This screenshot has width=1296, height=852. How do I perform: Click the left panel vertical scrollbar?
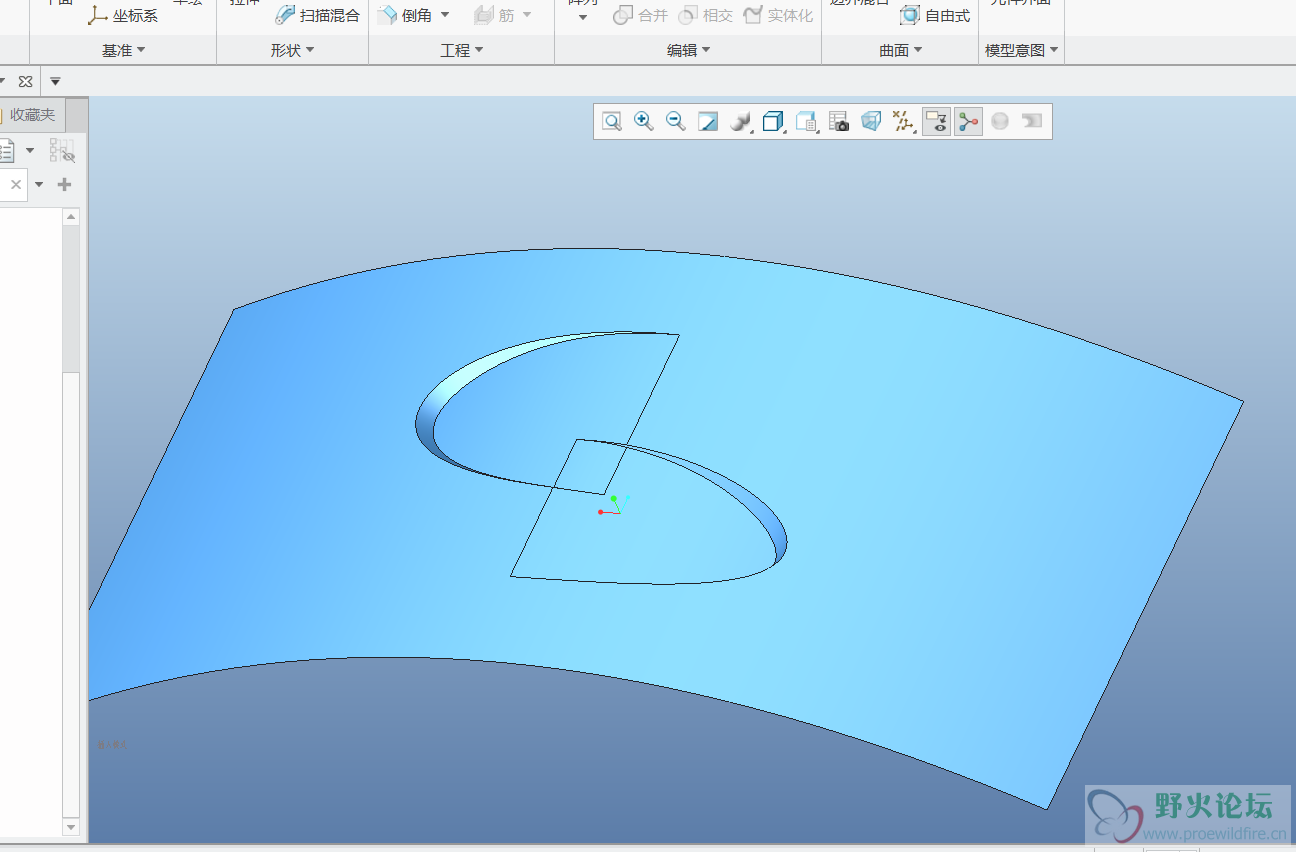[x=70, y=300]
